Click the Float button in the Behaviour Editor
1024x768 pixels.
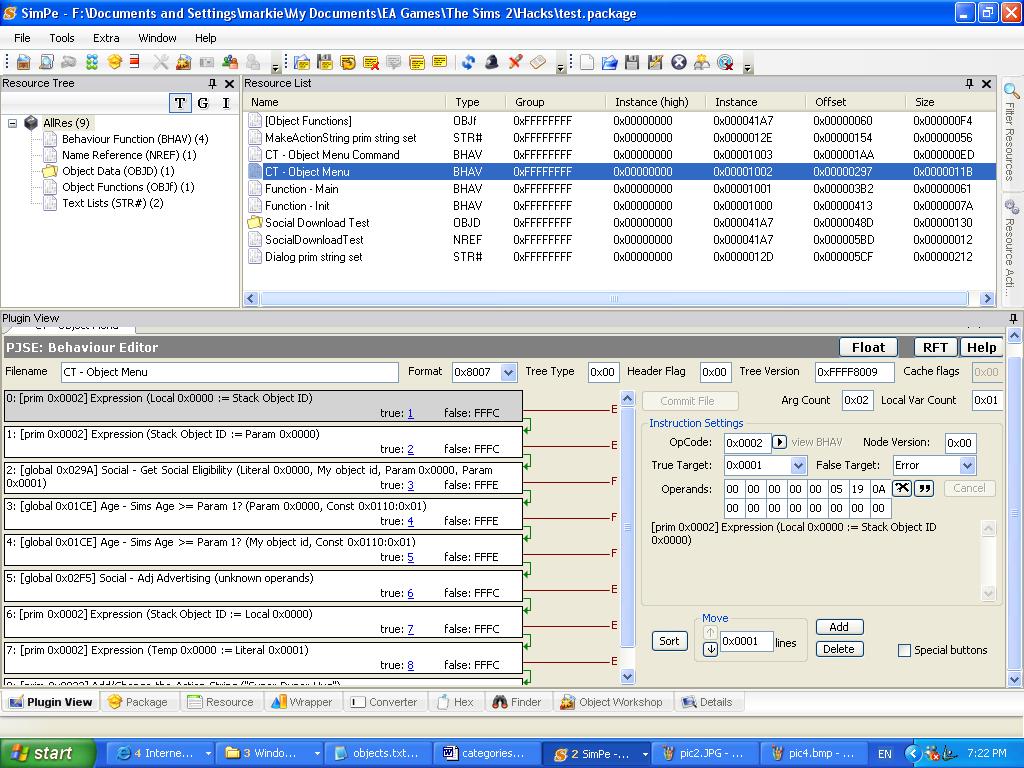[x=866, y=347]
